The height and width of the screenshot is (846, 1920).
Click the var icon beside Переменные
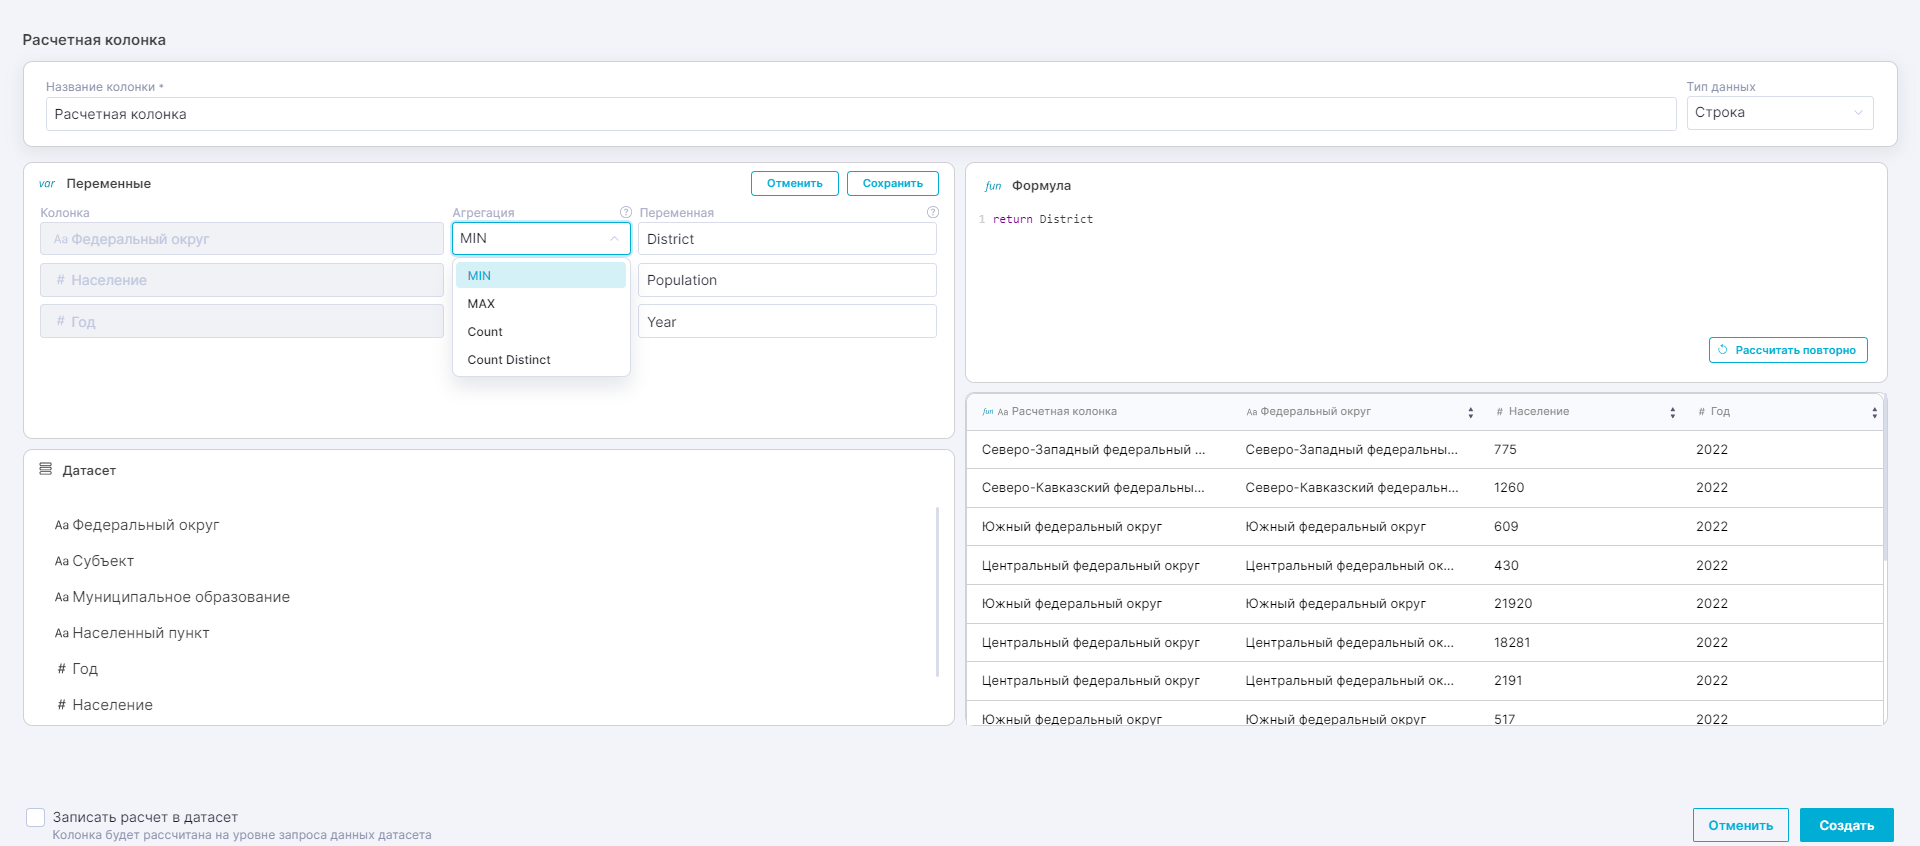pyautogui.click(x=47, y=184)
